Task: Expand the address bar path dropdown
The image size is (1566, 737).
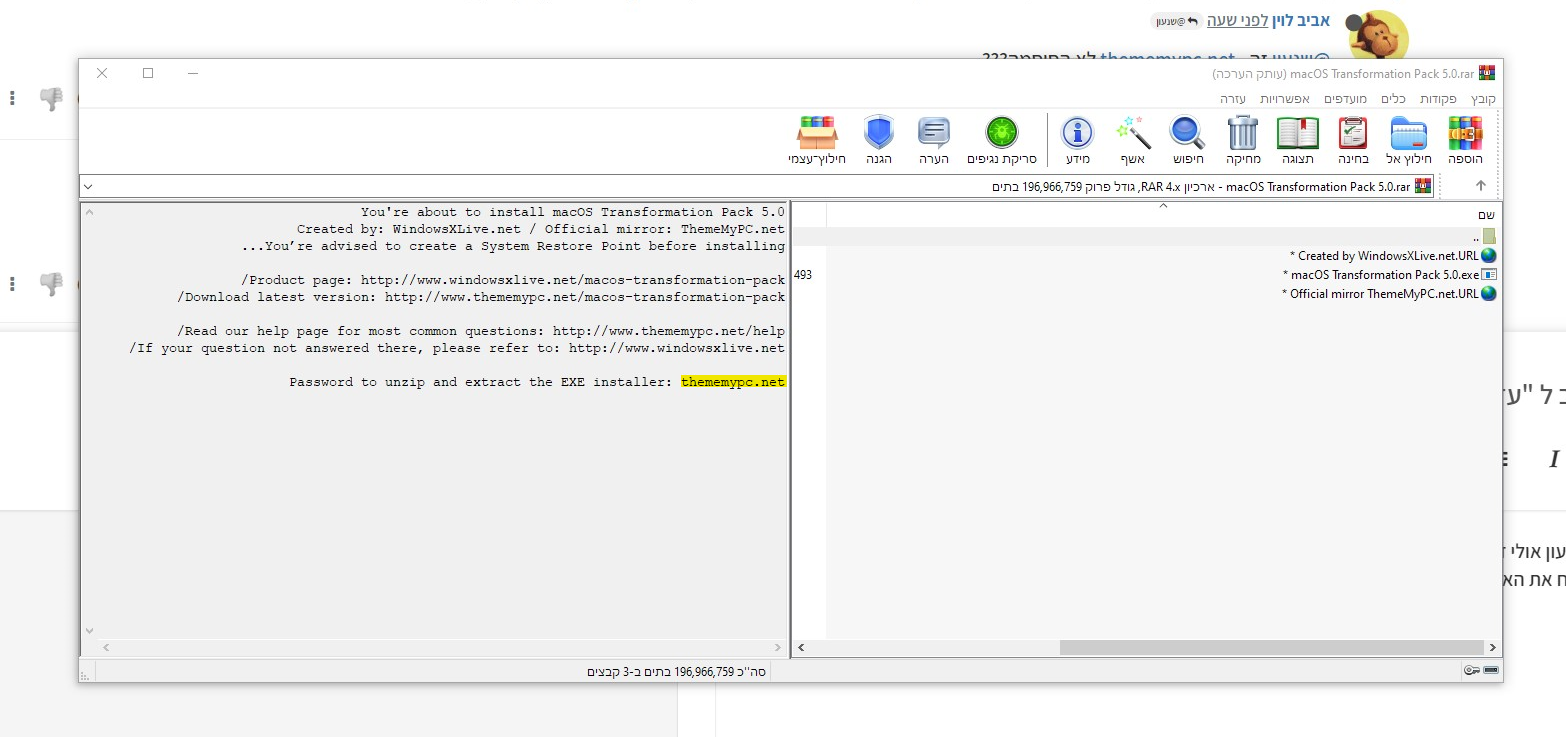Action: (88, 186)
